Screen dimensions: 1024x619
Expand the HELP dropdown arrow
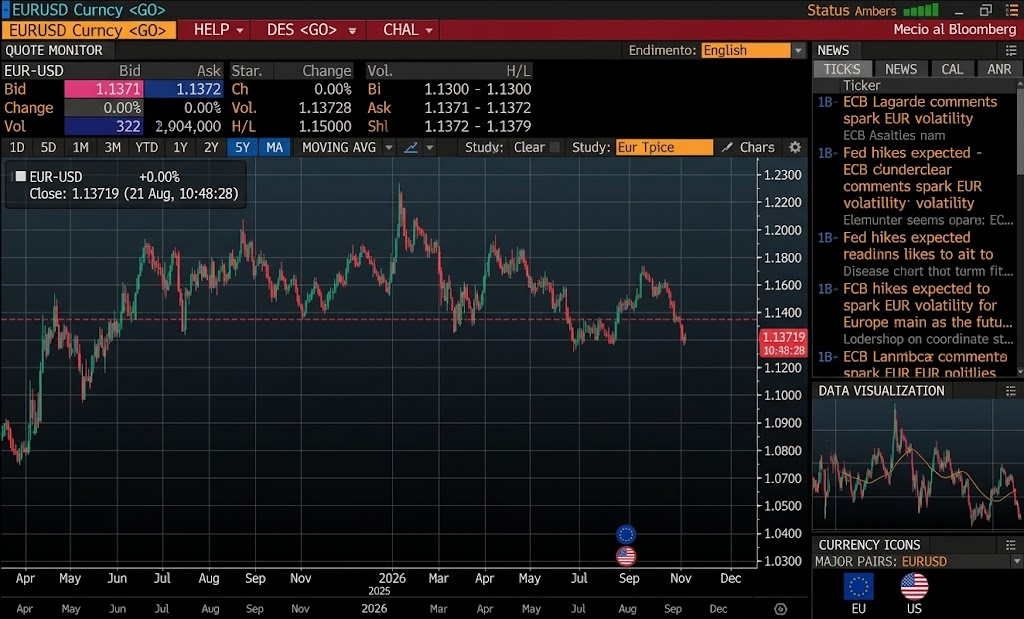tap(240, 31)
